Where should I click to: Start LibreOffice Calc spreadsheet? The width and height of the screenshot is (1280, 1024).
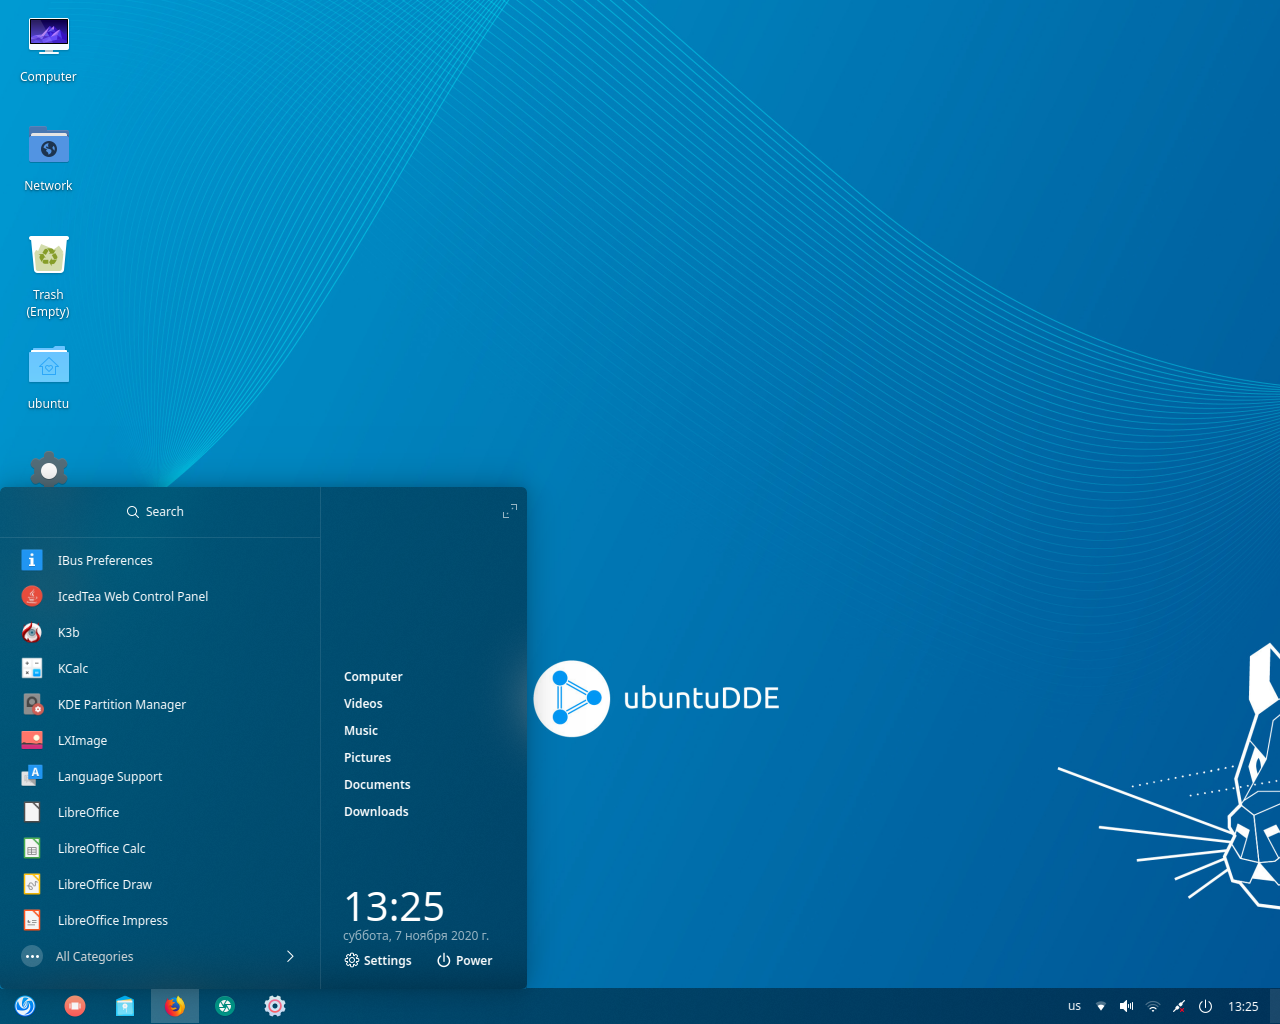101,848
